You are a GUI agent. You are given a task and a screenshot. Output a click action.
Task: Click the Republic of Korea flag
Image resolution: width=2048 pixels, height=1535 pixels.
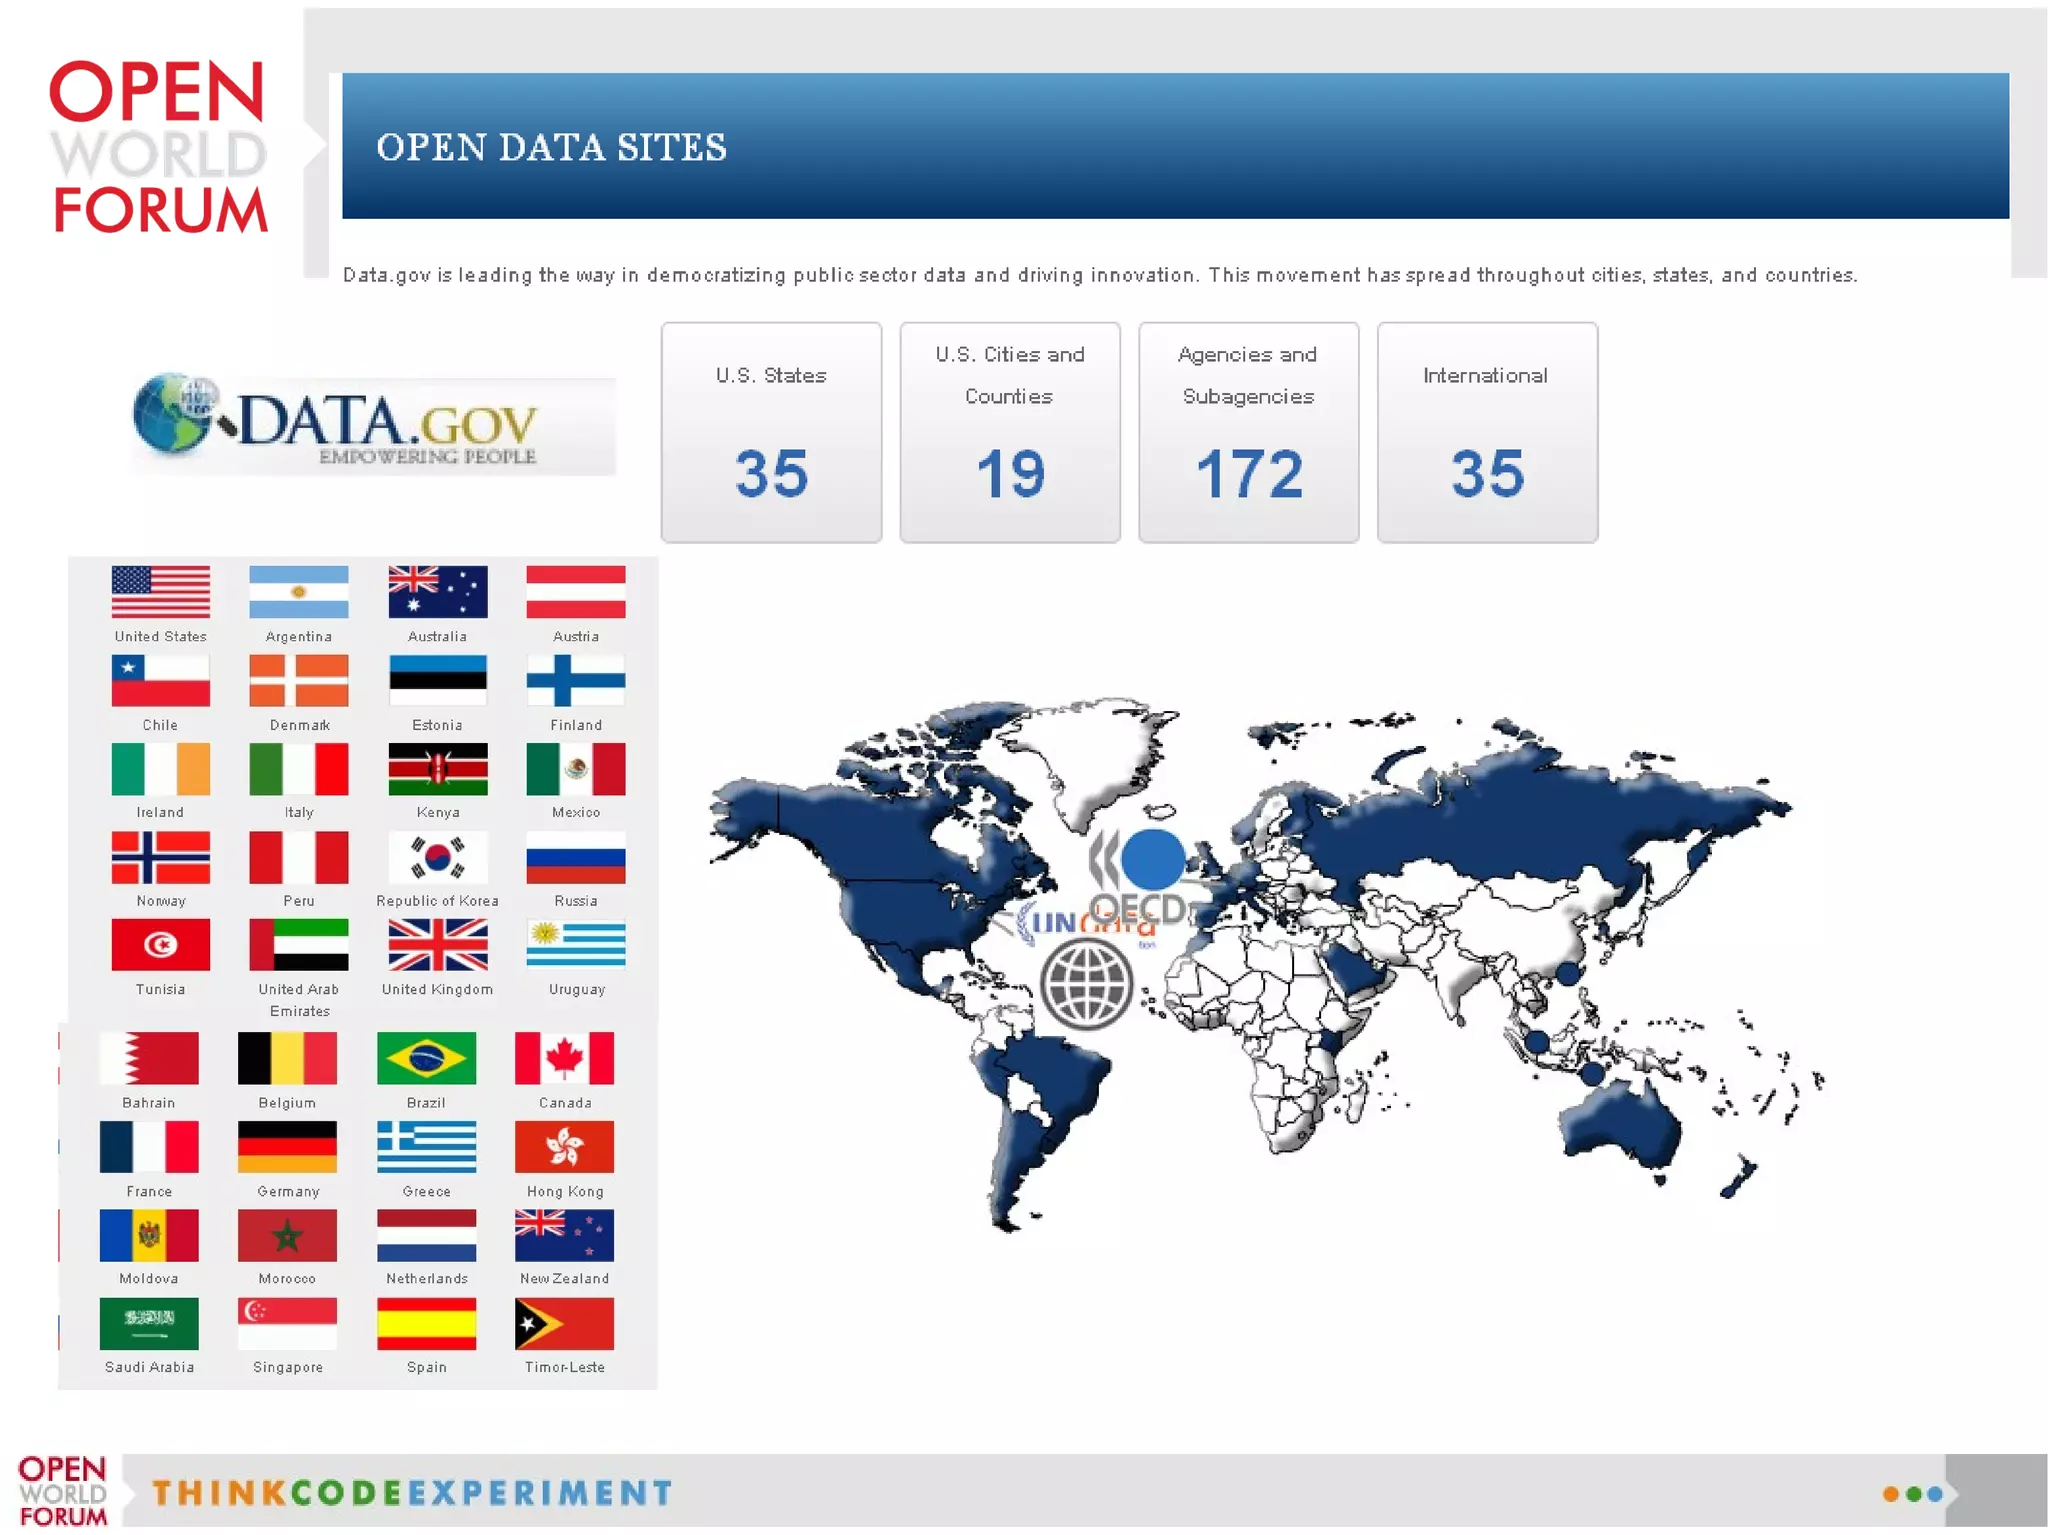coord(437,857)
